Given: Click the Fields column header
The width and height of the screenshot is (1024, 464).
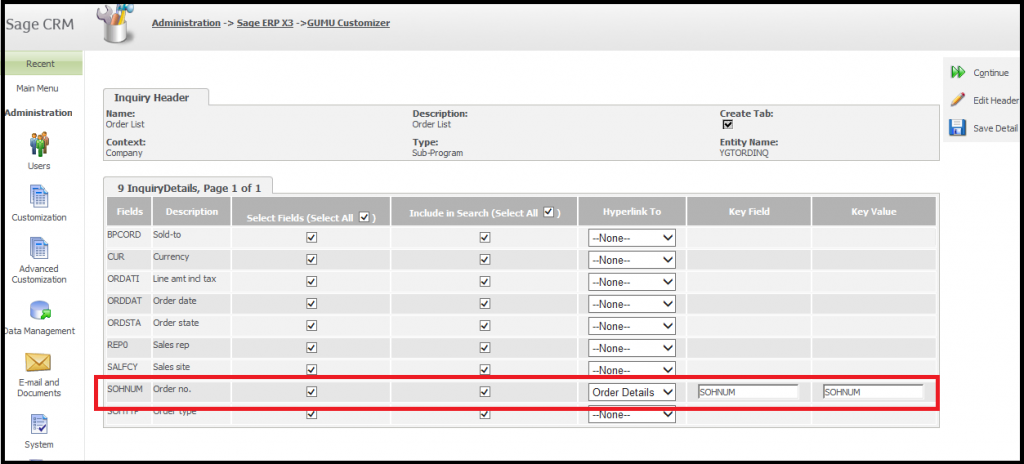Looking at the screenshot, I should pyautogui.click(x=129, y=212).
